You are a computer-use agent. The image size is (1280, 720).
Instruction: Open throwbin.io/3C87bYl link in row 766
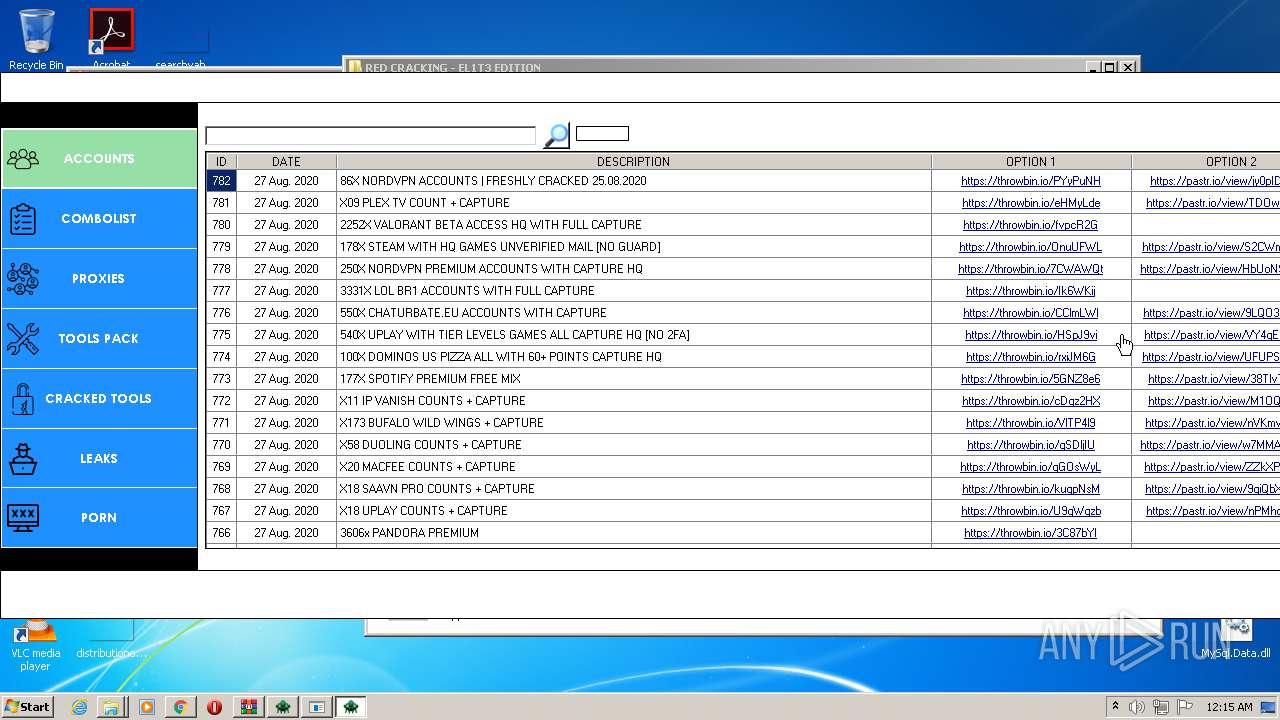coord(1031,533)
